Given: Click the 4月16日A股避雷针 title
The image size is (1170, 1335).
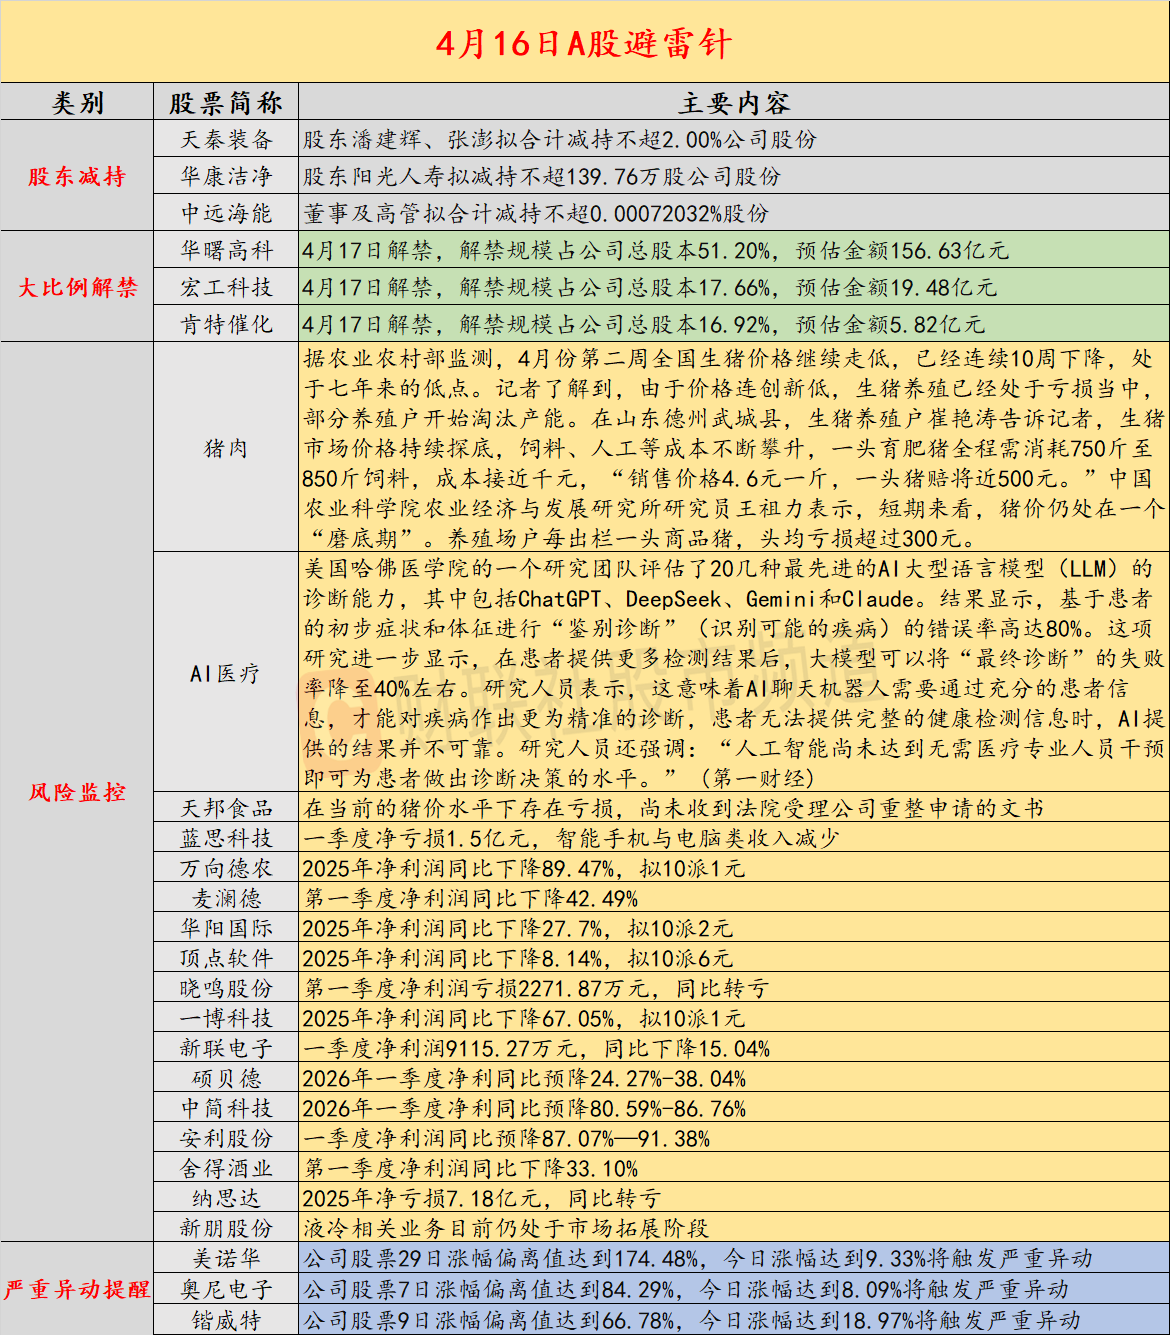Looking at the screenshot, I should (x=585, y=44).
